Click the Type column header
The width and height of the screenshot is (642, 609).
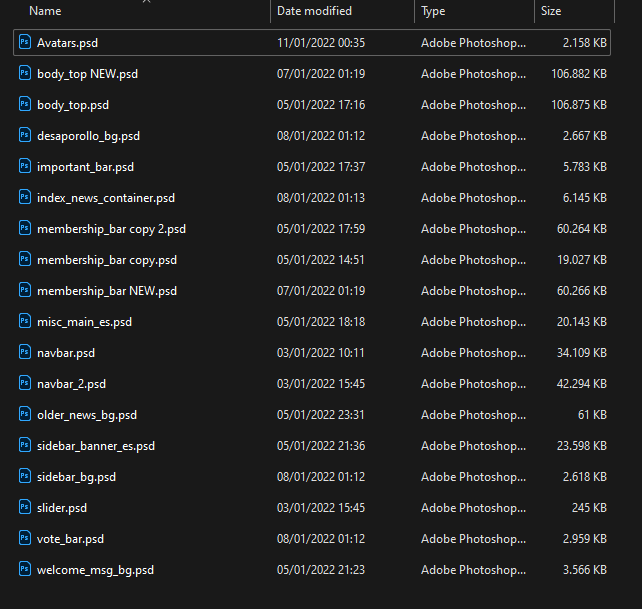point(433,11)
